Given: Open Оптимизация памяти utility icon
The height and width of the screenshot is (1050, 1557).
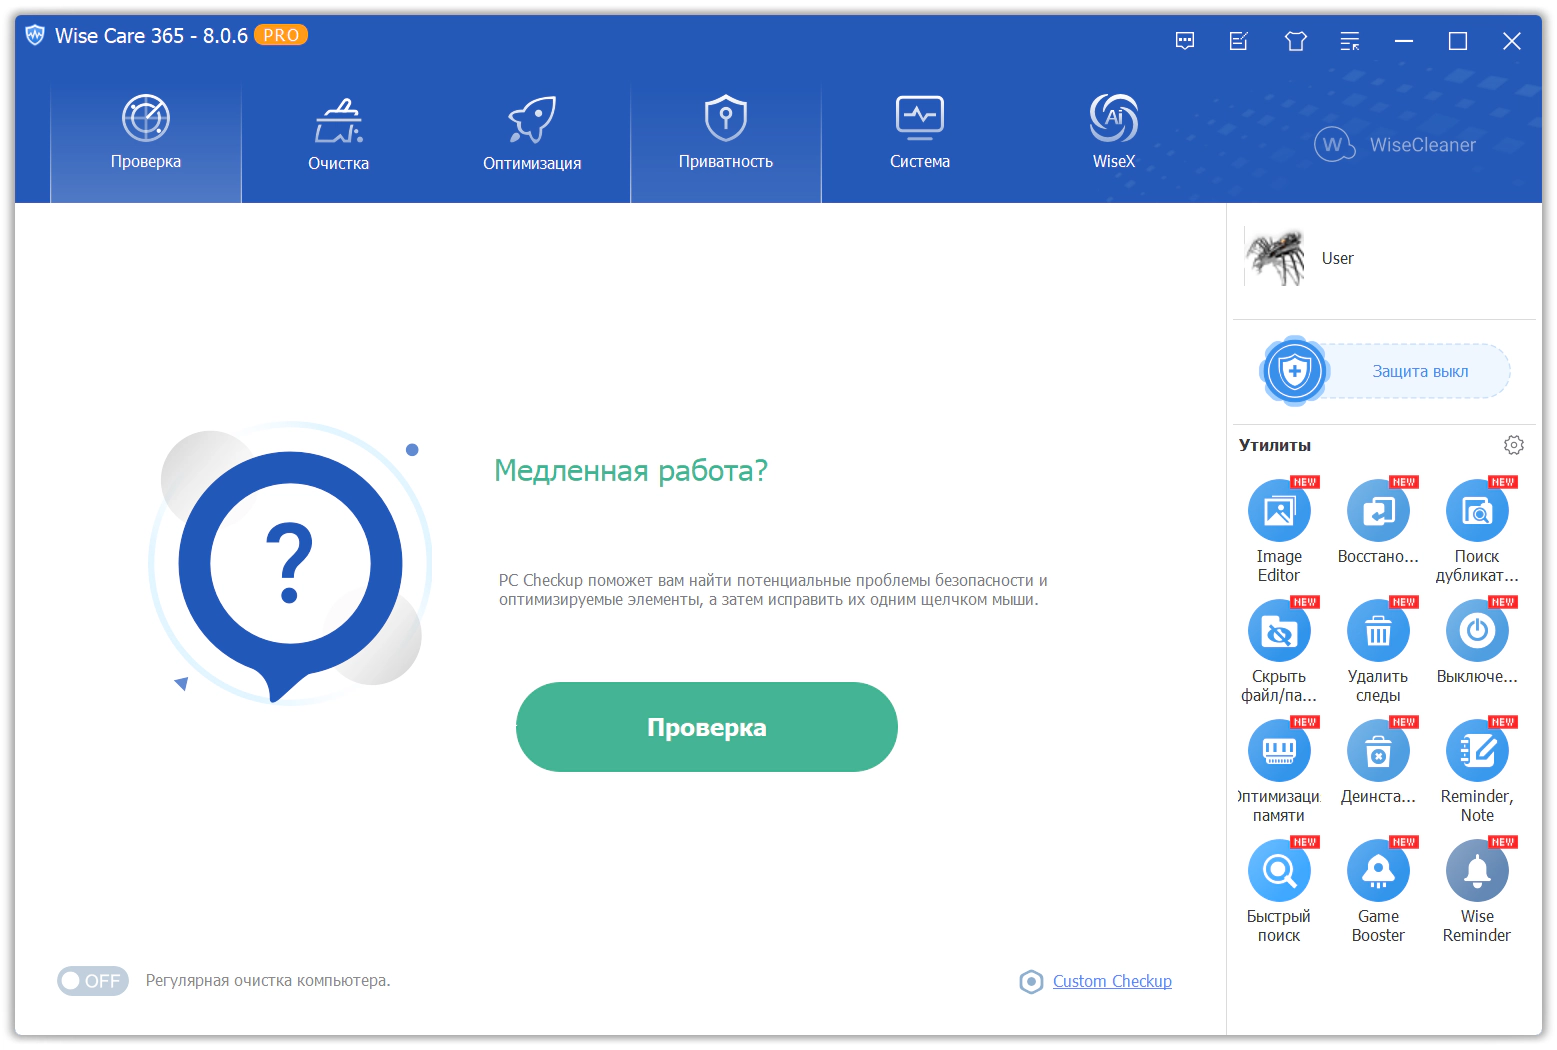Looking at the screenshot, I should pos(1279,751).
